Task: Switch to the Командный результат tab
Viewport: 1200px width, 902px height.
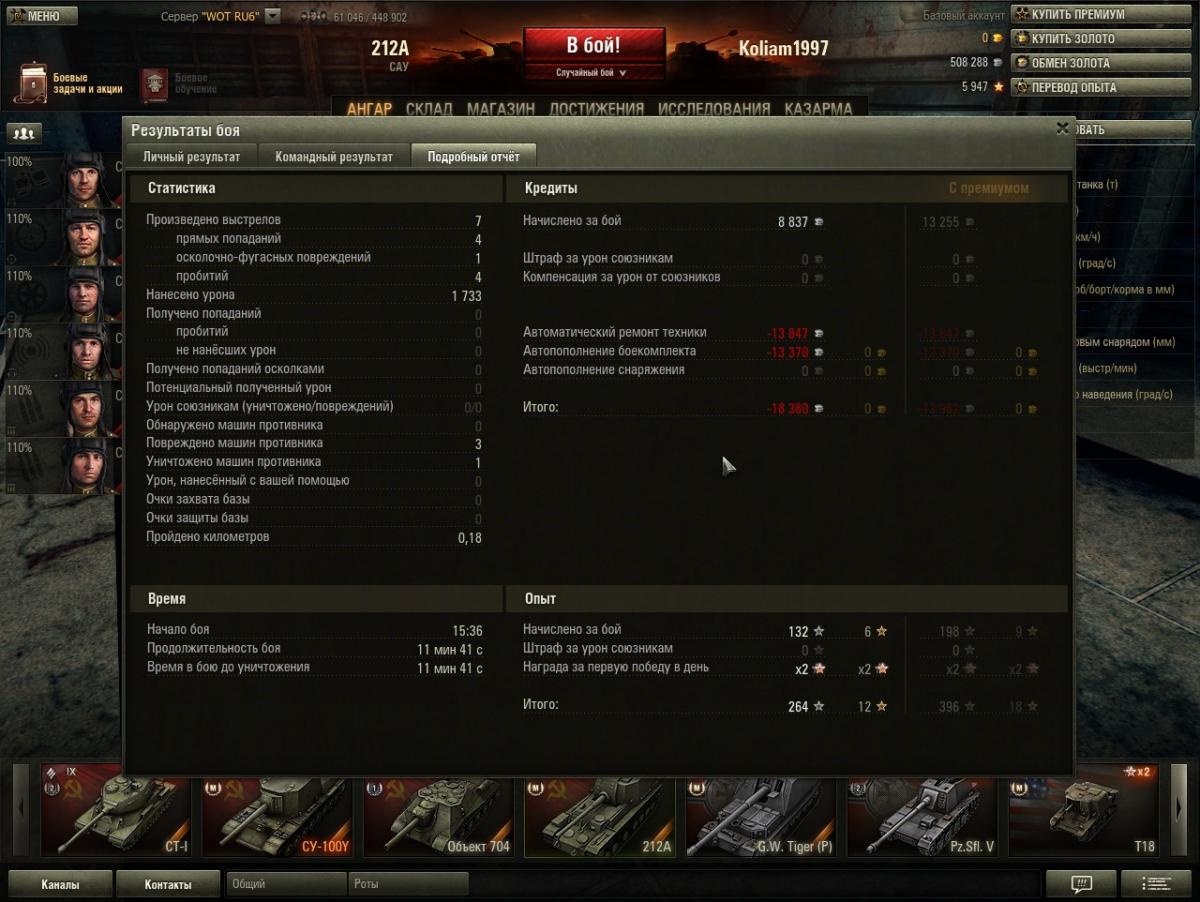Action: point(334,156)
